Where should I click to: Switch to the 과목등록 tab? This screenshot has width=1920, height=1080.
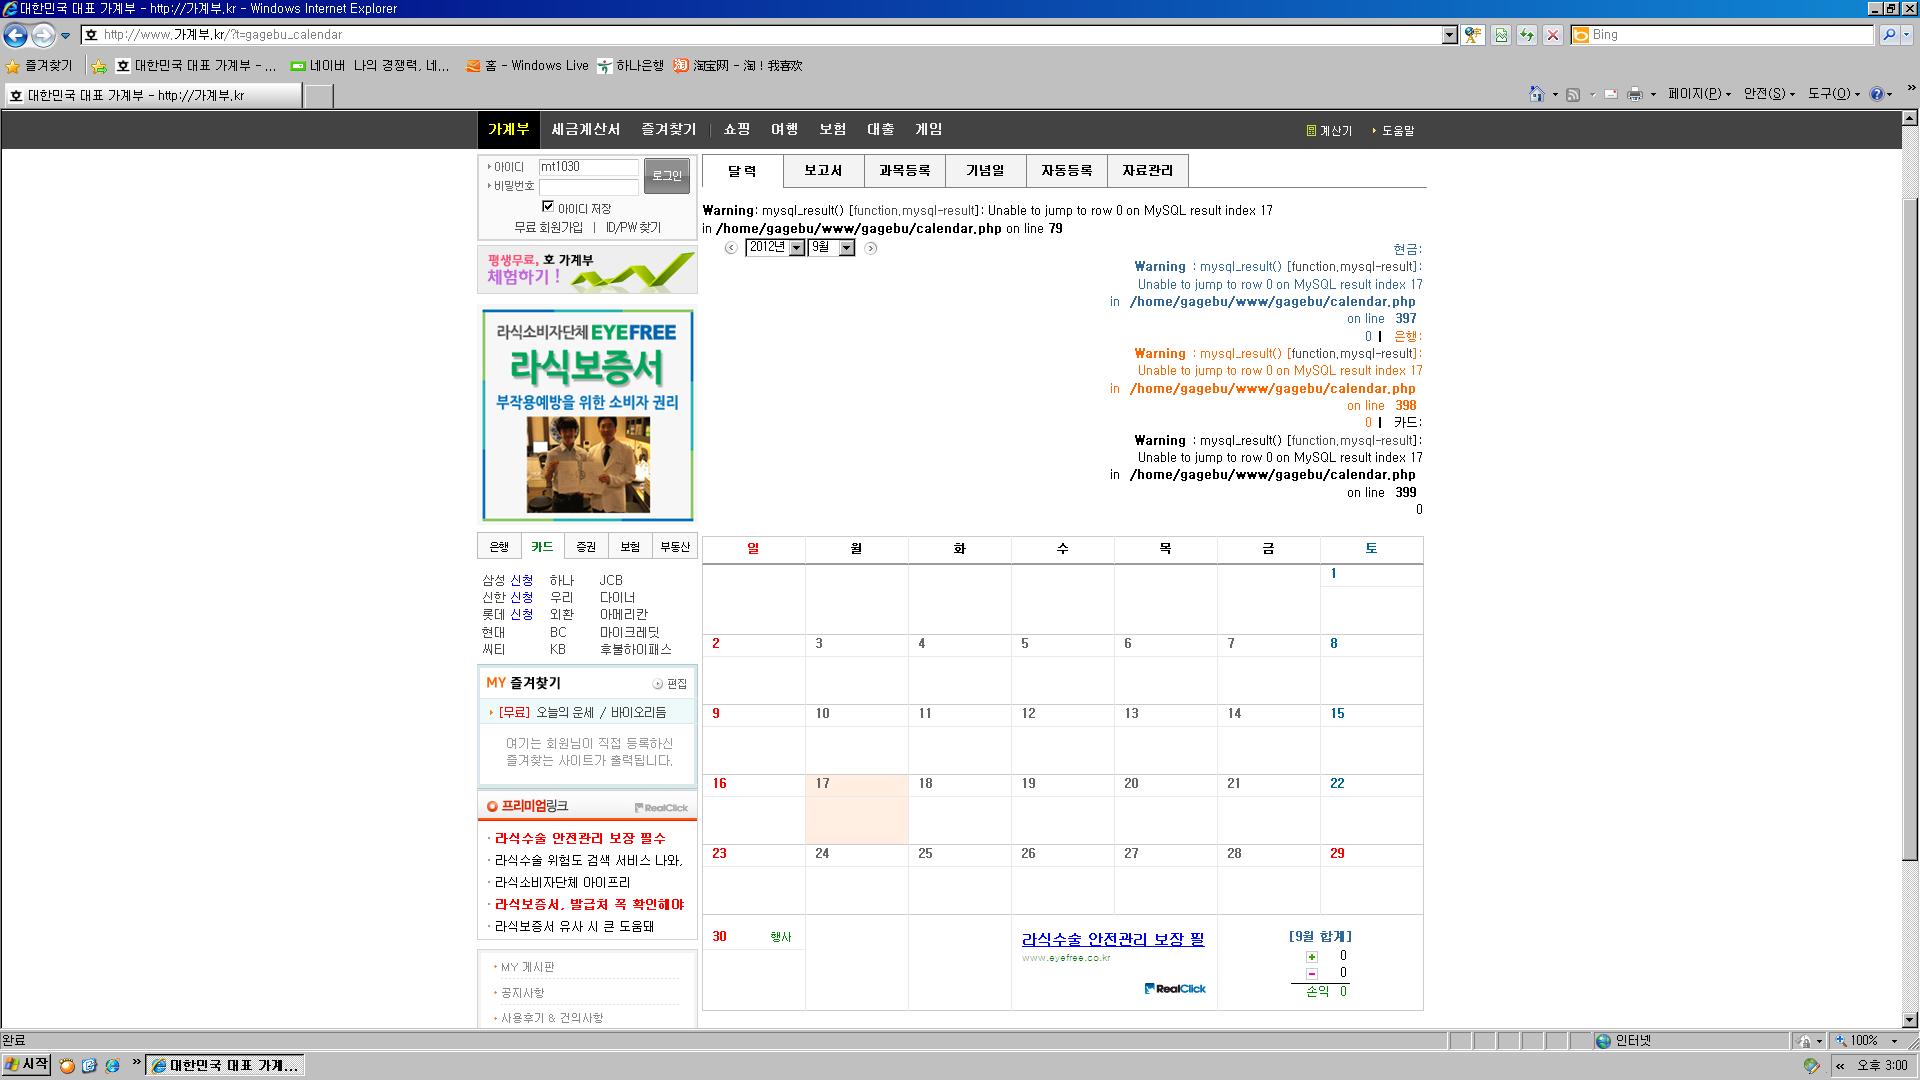(904, 171)
